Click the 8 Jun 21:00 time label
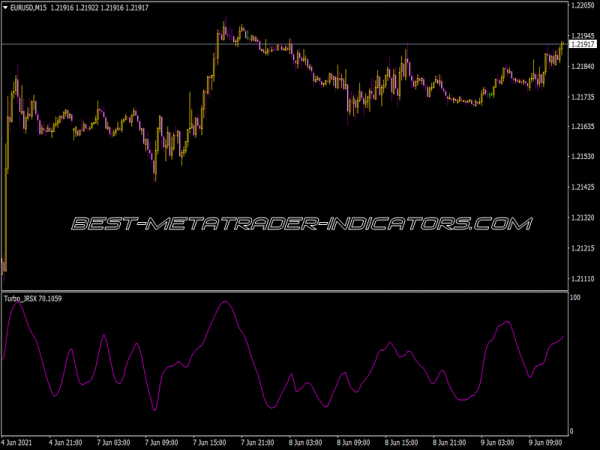 (450, 441)
